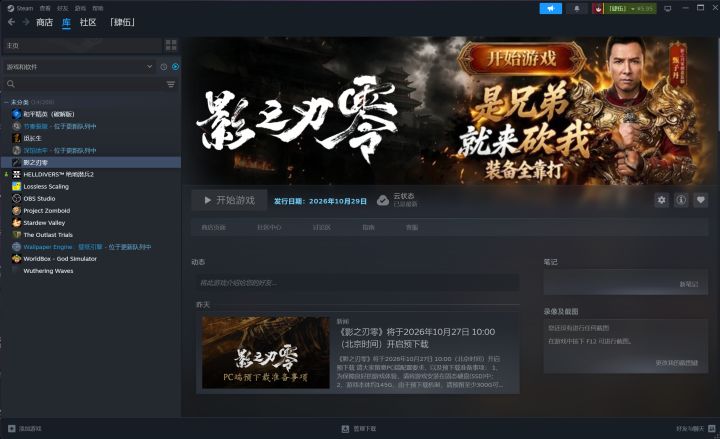Open the 「肆伍」 profile tab
The height and width of the screenshot is (439, 720).
click(122, 22)
